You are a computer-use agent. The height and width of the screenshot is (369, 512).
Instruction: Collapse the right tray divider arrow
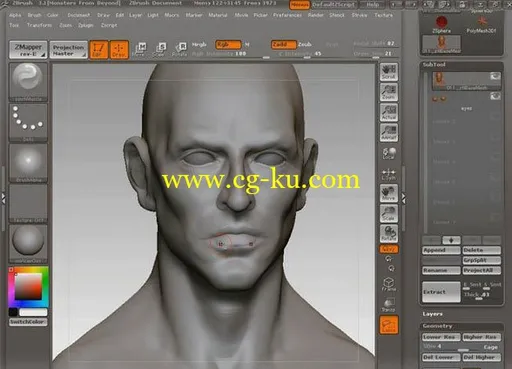pyautogui.click(x=403, y=199)
